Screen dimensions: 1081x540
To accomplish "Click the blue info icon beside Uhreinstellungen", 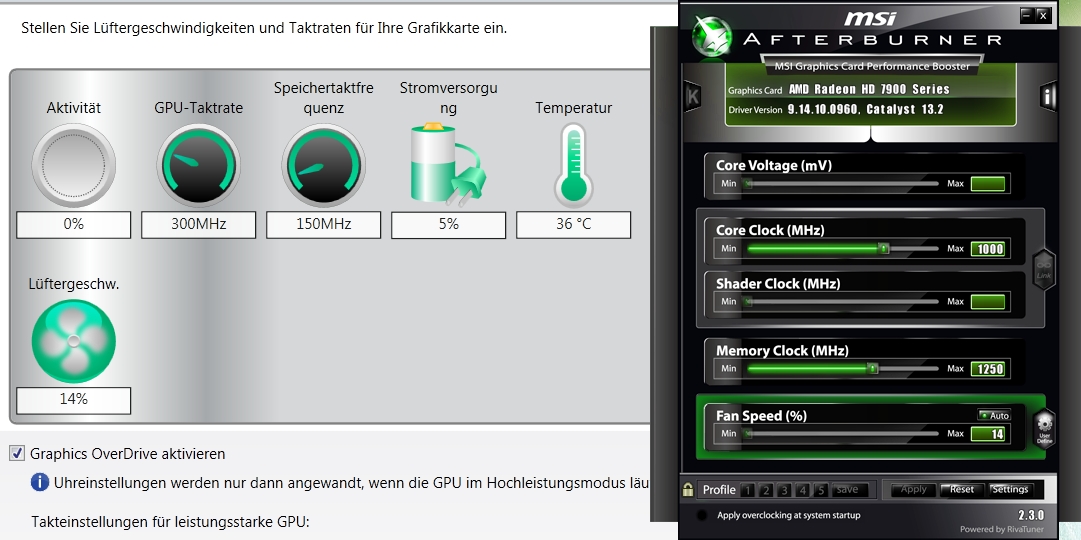I will (x=40, y=482).
